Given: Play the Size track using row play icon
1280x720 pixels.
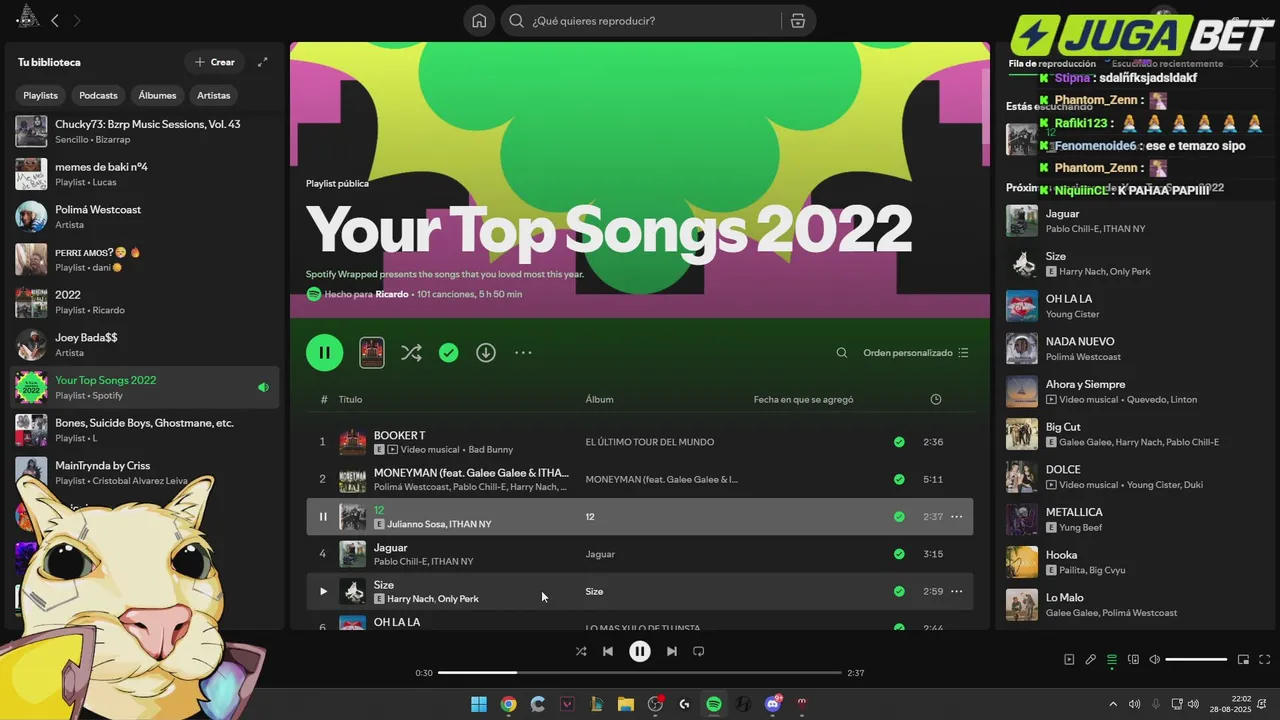Looking at the screenshot, I should click(x=323, y=591).
